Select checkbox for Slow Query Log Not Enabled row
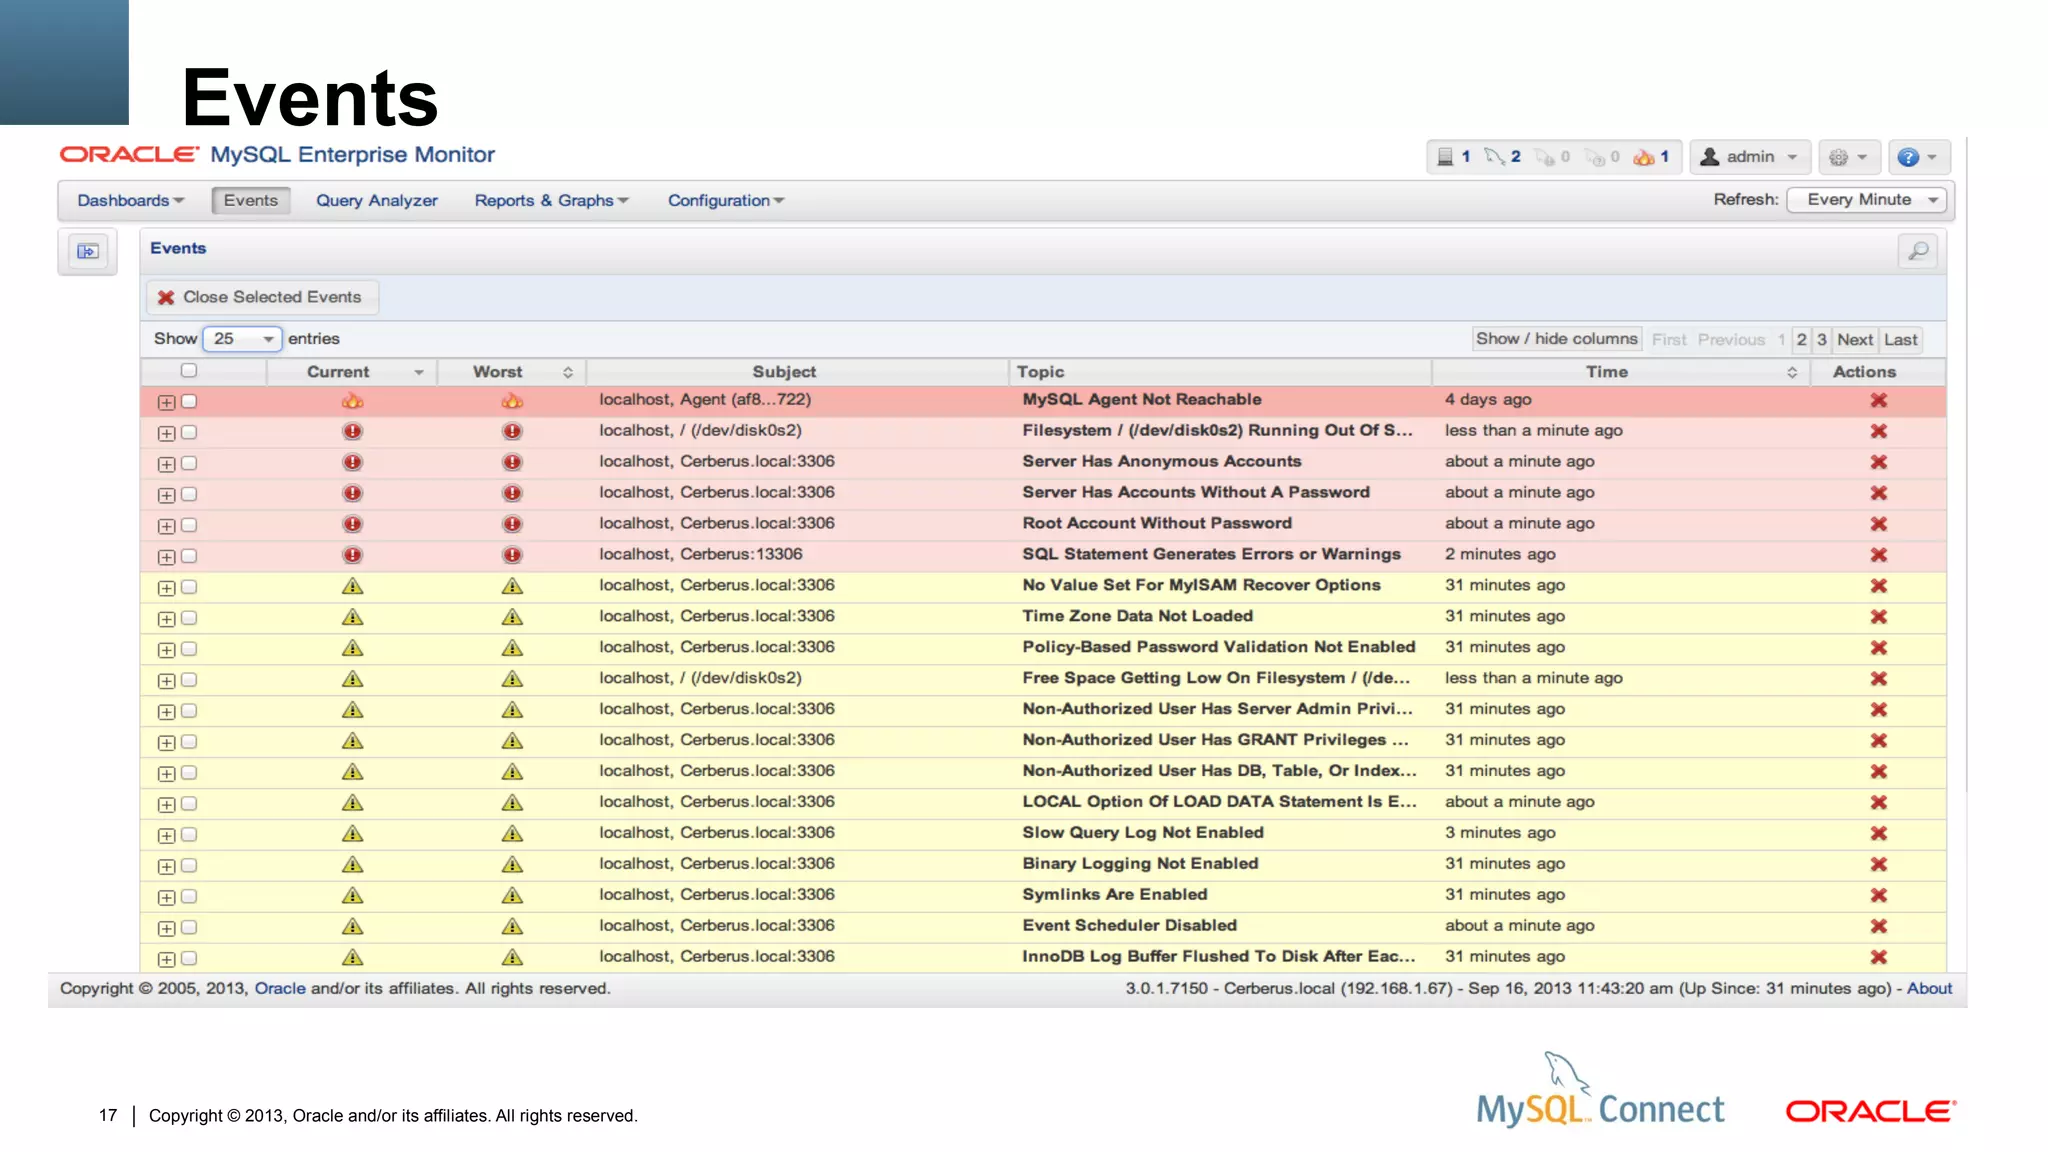 [x=189, y=834]
